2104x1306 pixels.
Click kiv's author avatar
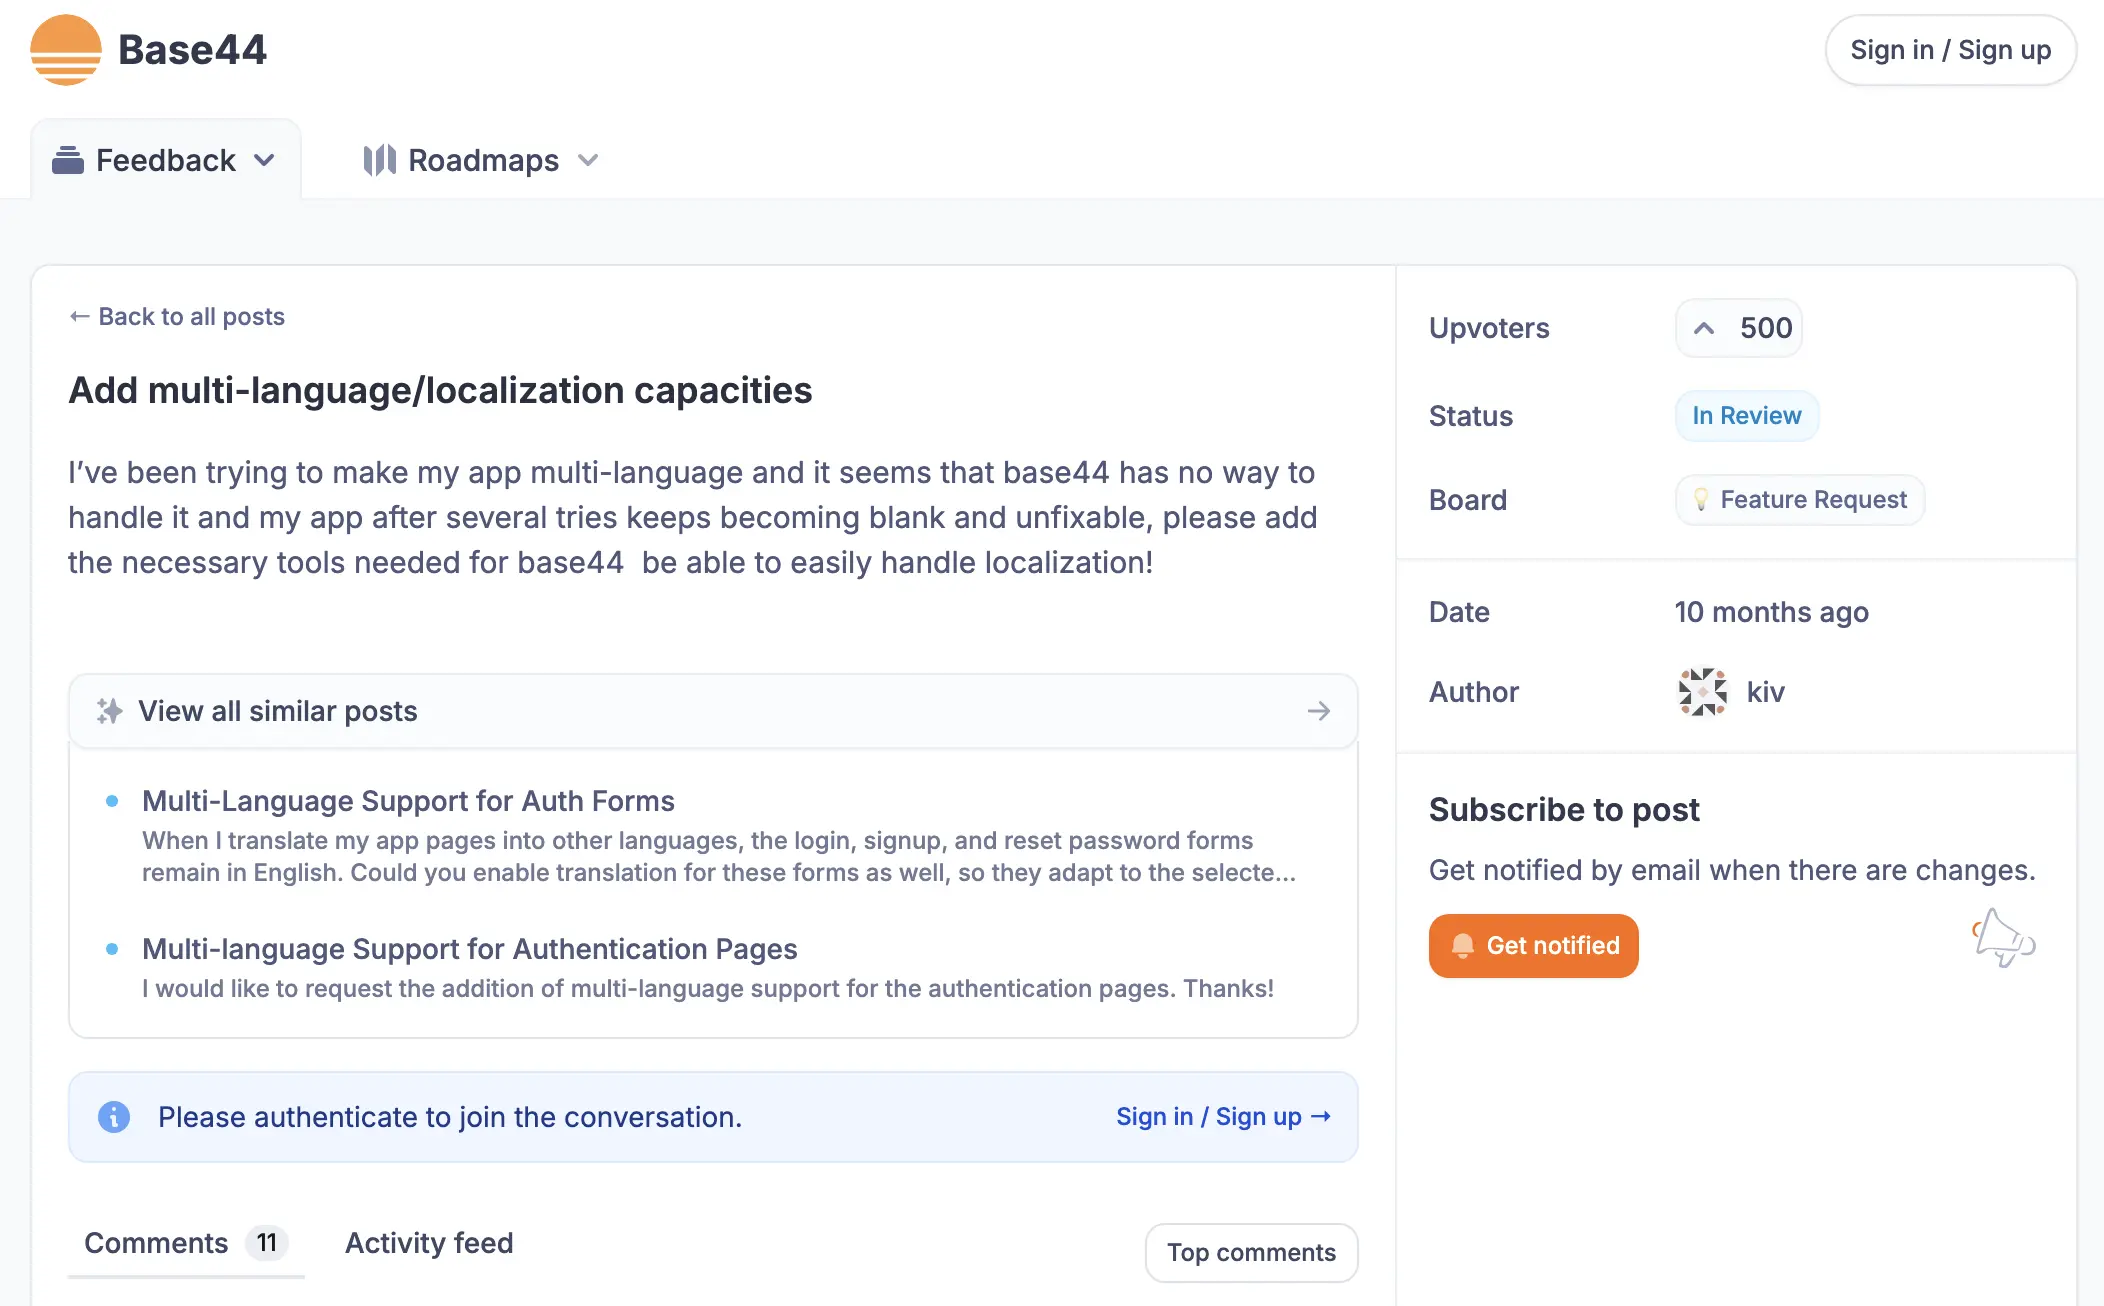[1702, 692]
